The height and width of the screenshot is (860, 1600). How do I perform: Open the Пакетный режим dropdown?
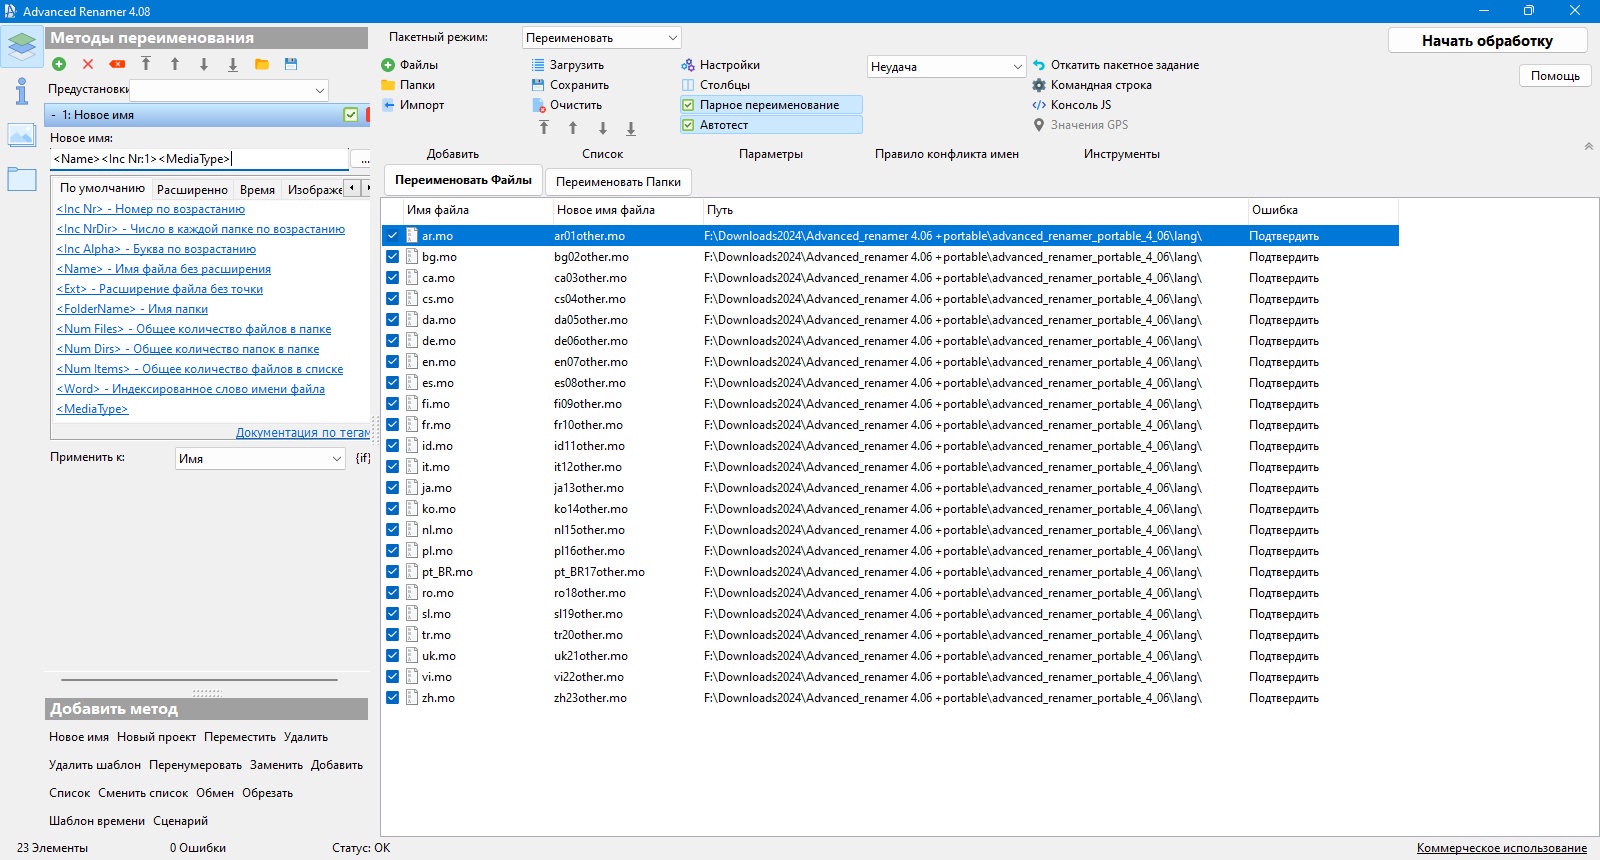point(602,38)
